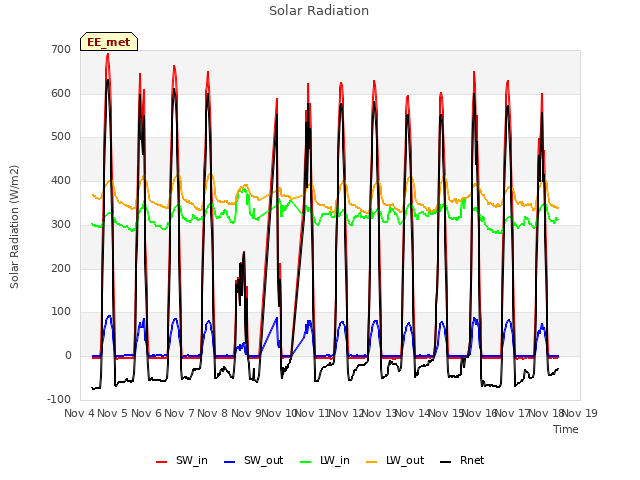Click the 600 y-axis tick label
Screen dimensions: 640x480
click(61, 93)
